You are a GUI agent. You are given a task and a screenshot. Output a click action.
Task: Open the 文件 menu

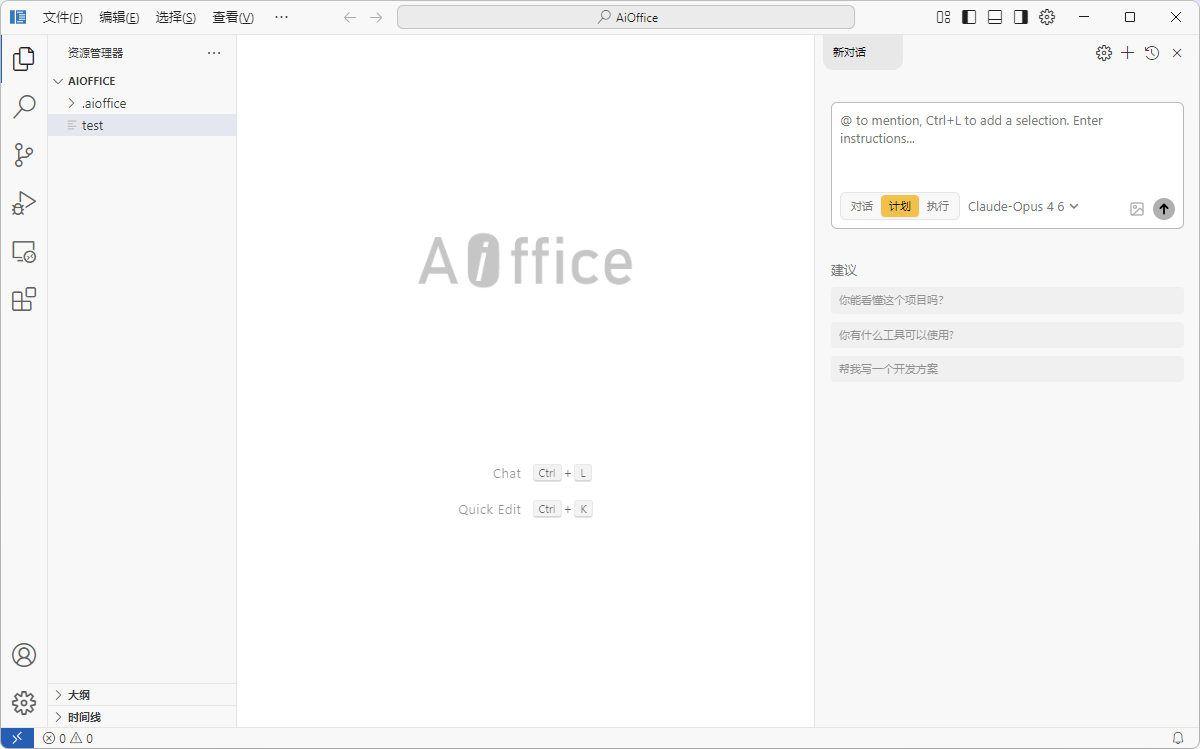63,17
